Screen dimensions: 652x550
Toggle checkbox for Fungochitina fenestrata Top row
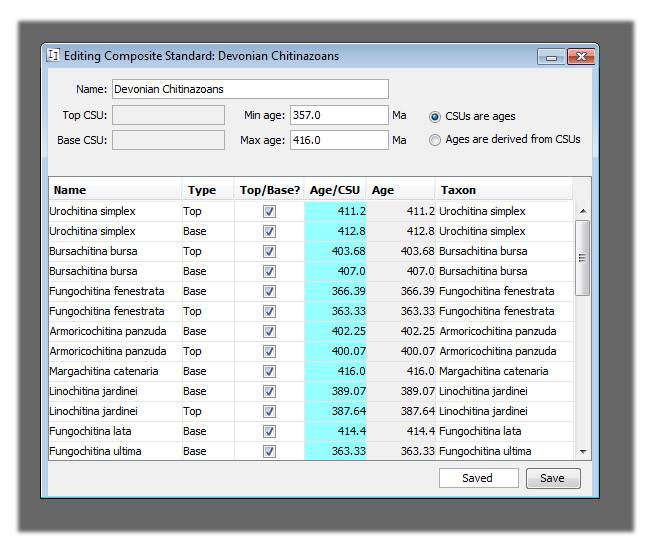269,311
